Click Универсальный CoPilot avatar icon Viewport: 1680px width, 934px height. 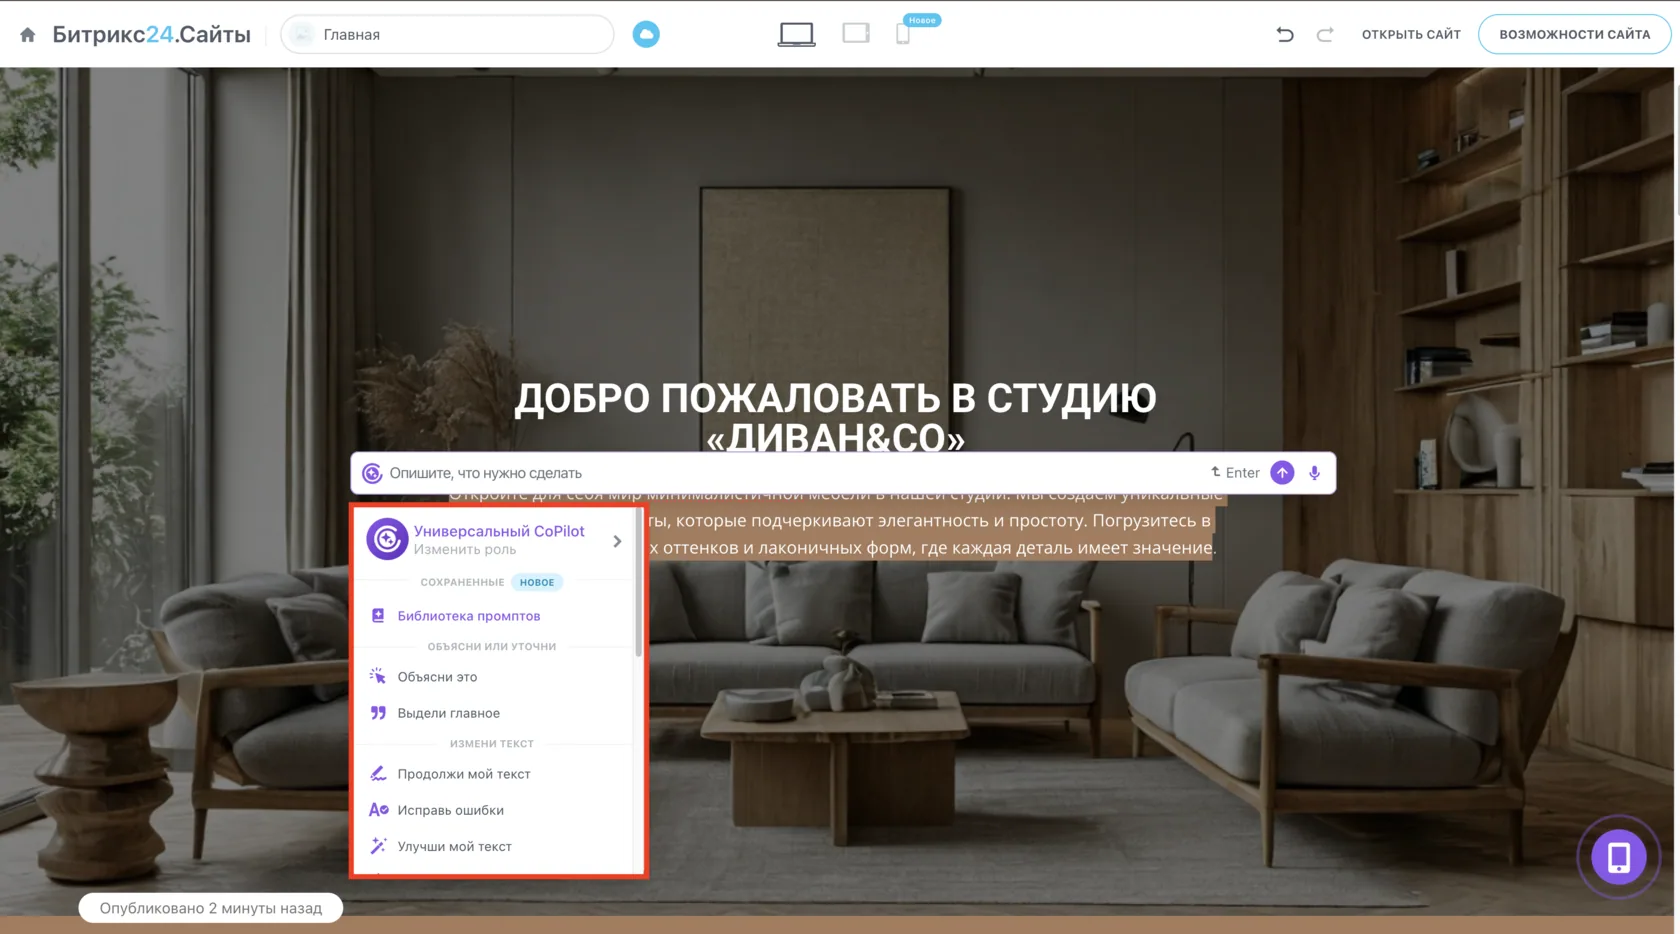pos(387,539)
